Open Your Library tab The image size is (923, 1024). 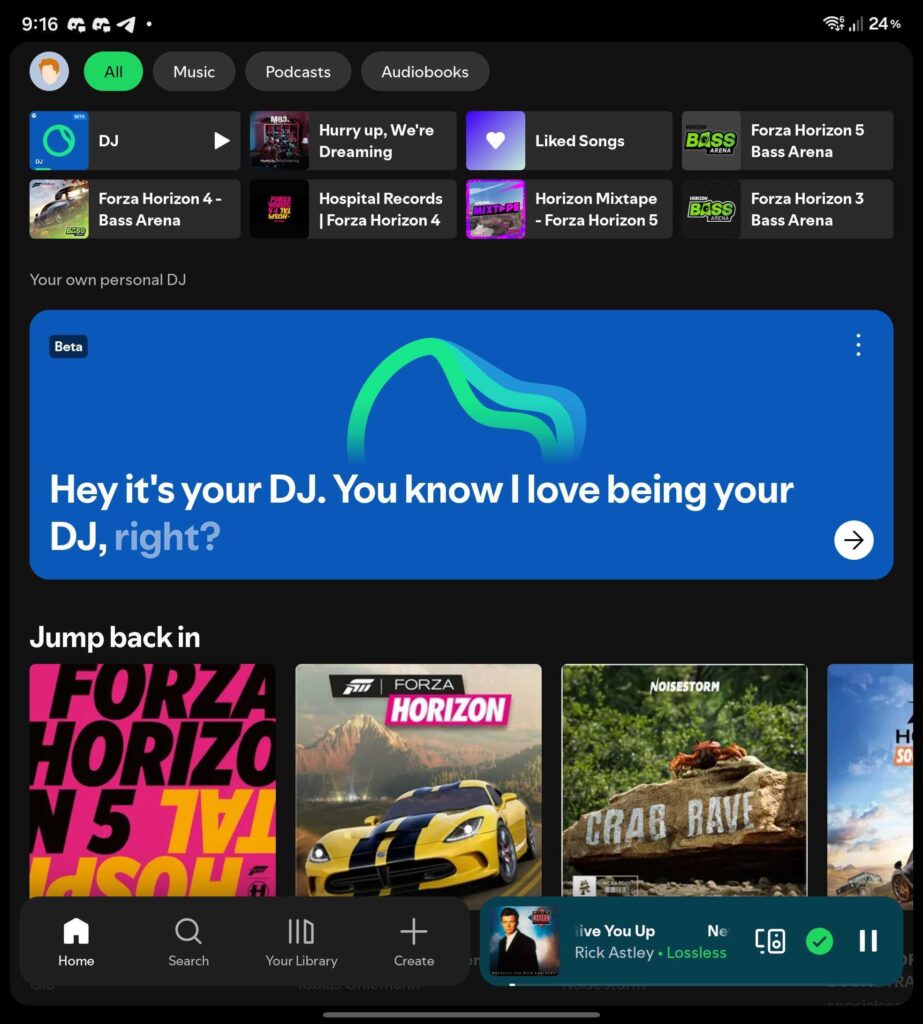301,942
